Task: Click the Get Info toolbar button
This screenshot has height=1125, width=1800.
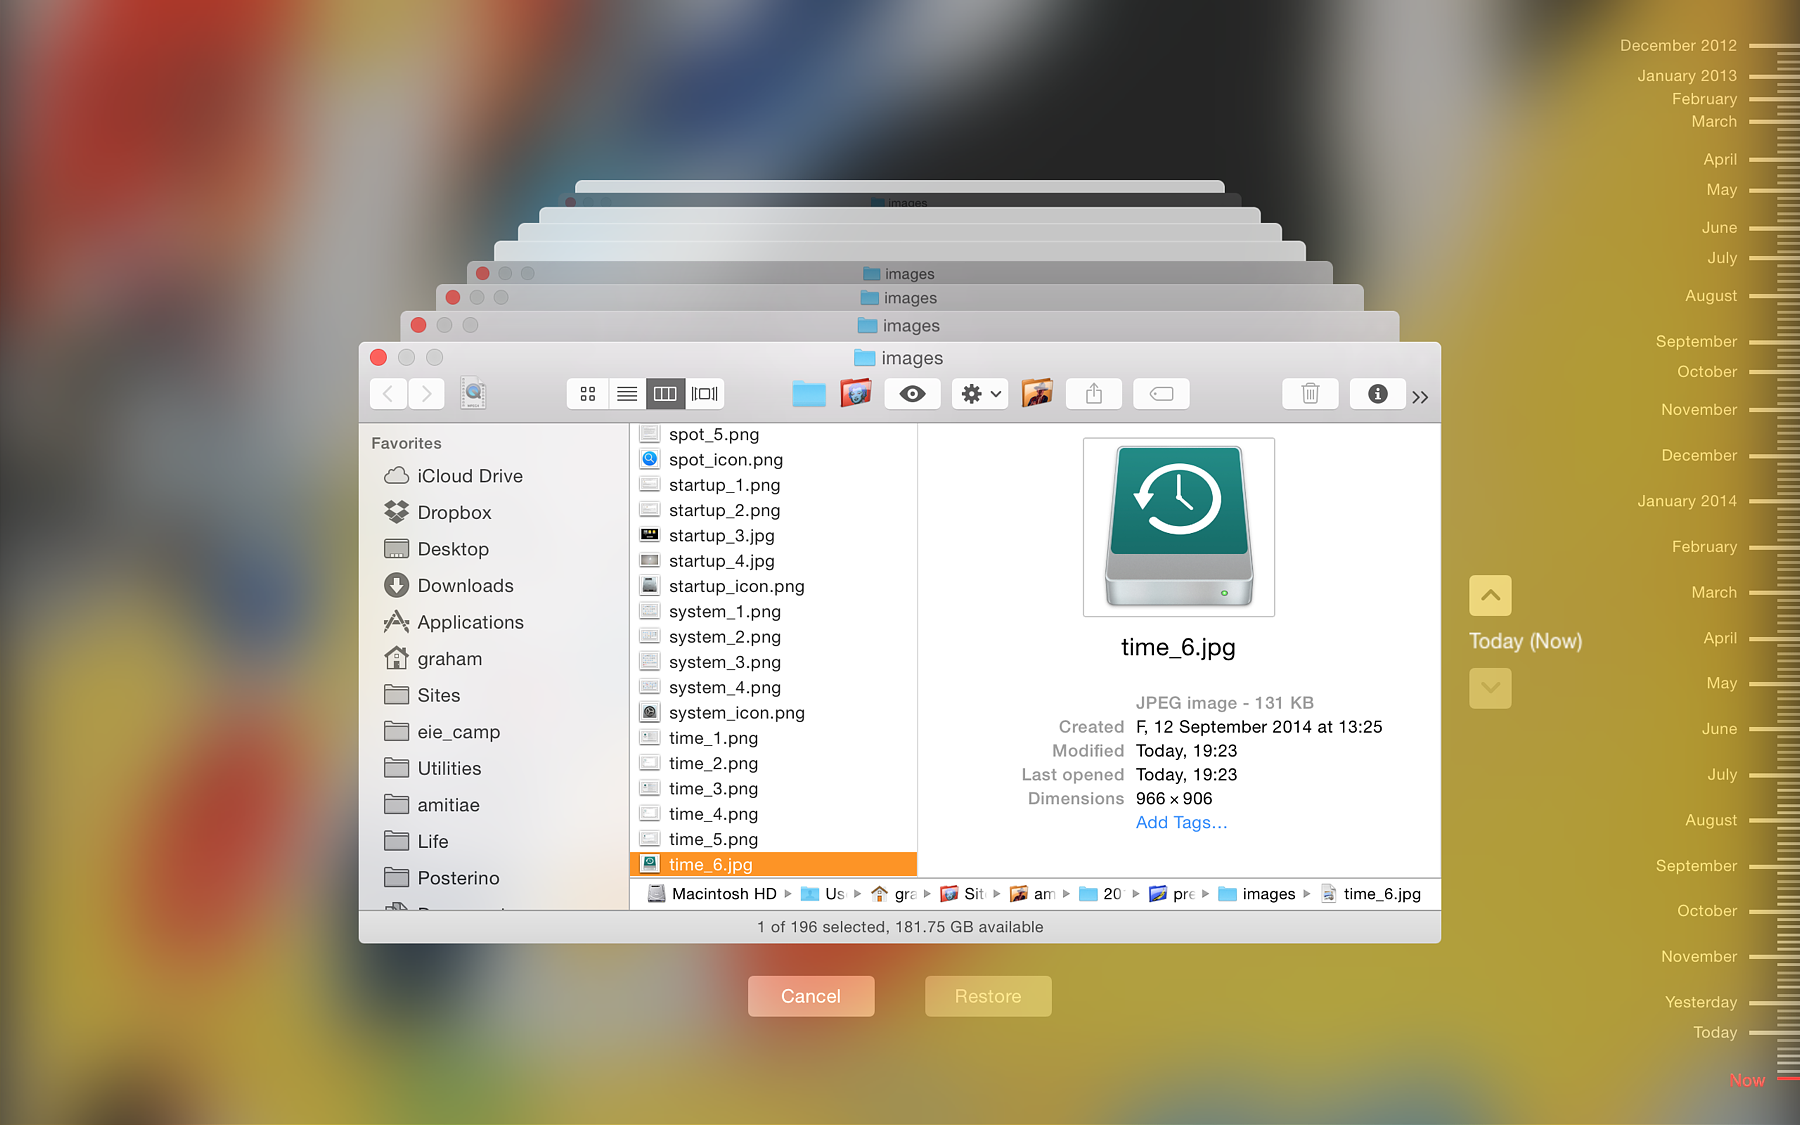Action: coord(1378,394)
